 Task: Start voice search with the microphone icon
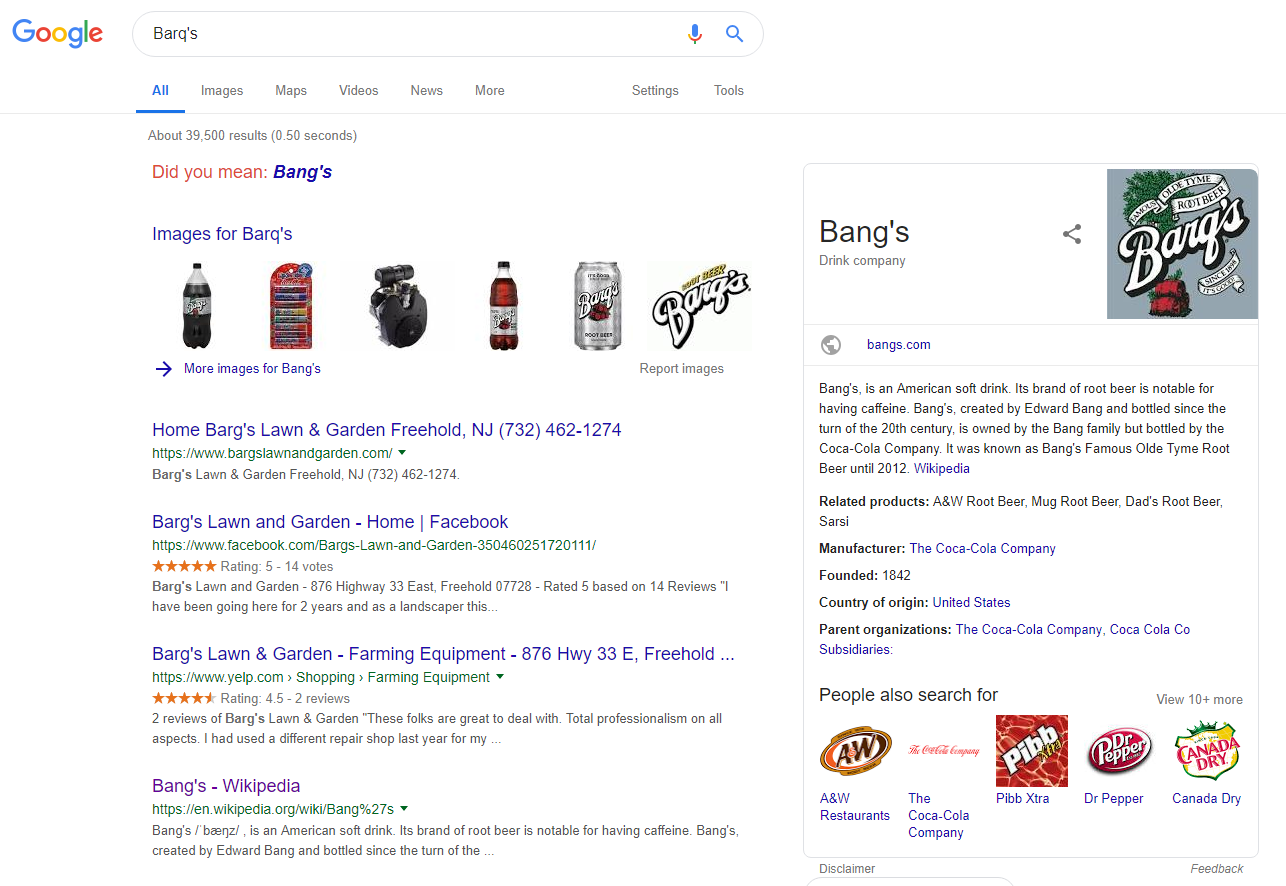[x=695, y=34]
